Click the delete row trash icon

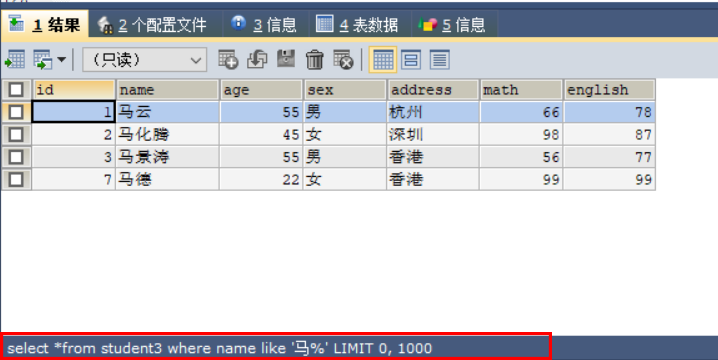click(315, 60)
